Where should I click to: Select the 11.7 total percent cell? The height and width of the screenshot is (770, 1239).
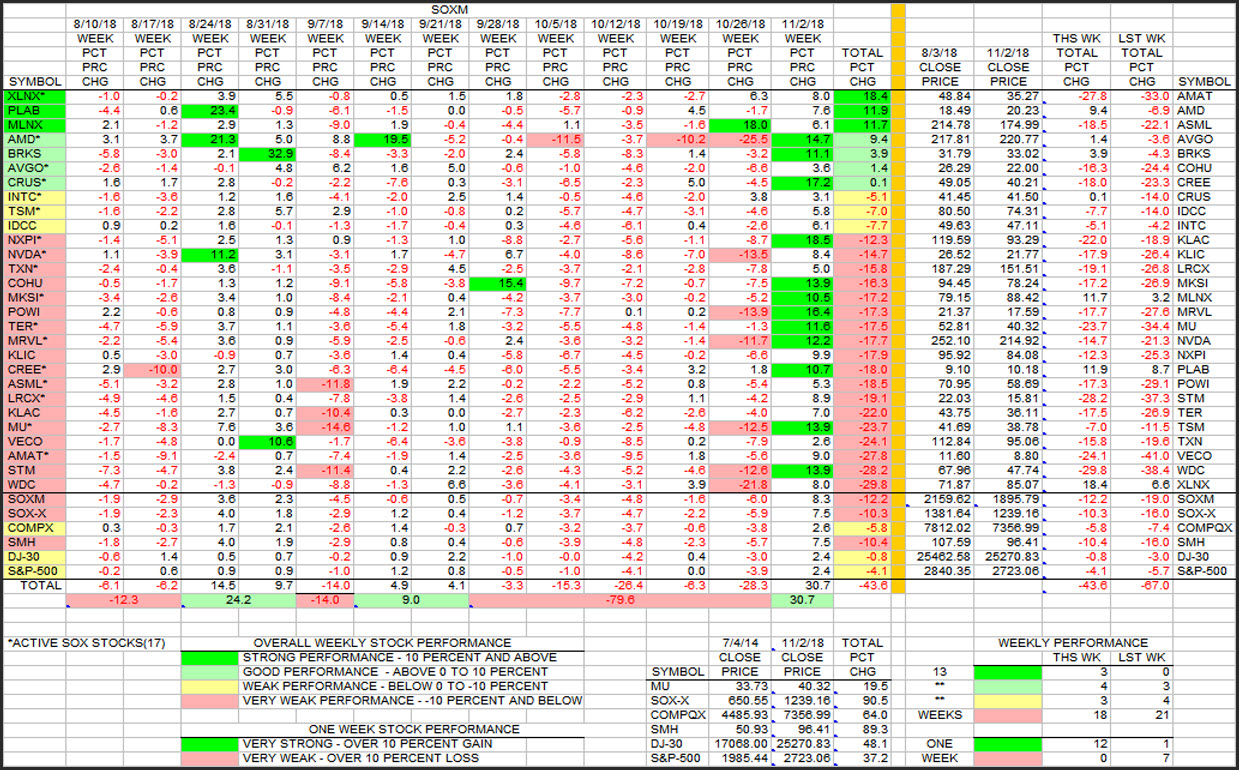point(862,125)
